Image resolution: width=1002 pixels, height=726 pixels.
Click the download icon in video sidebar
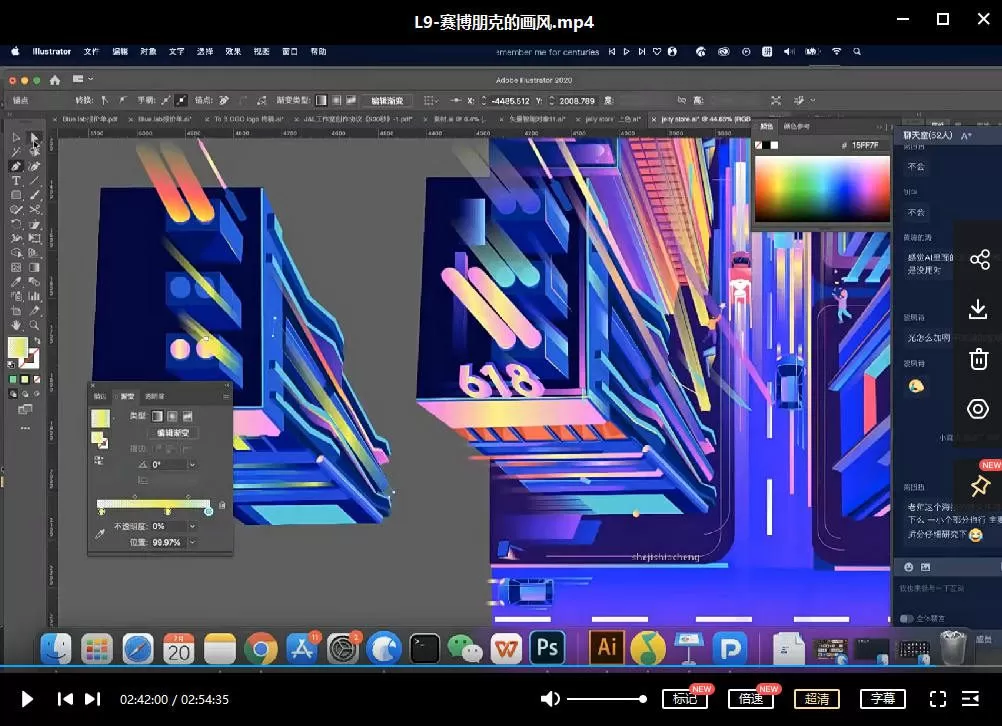click(x=978, y=310)
